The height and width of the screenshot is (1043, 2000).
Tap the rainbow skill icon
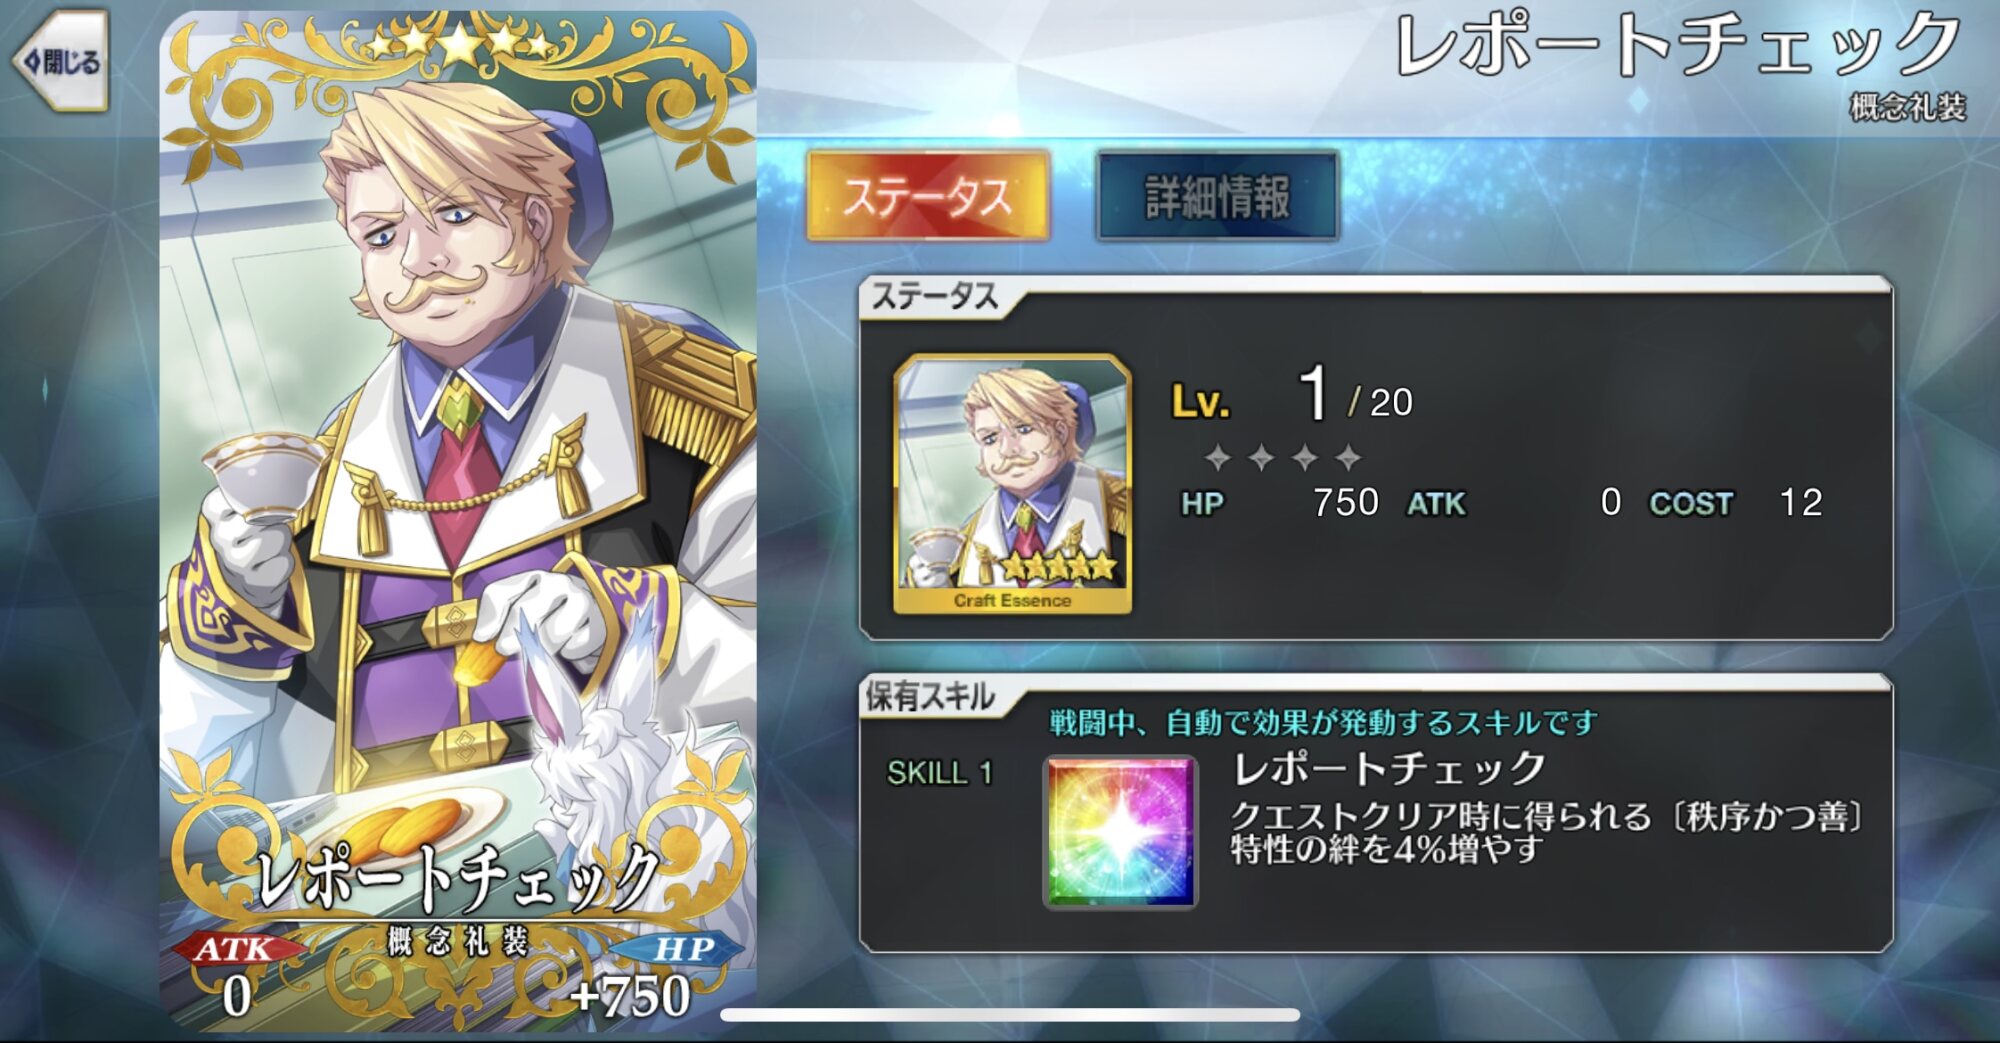click(x=1120, y=832)
